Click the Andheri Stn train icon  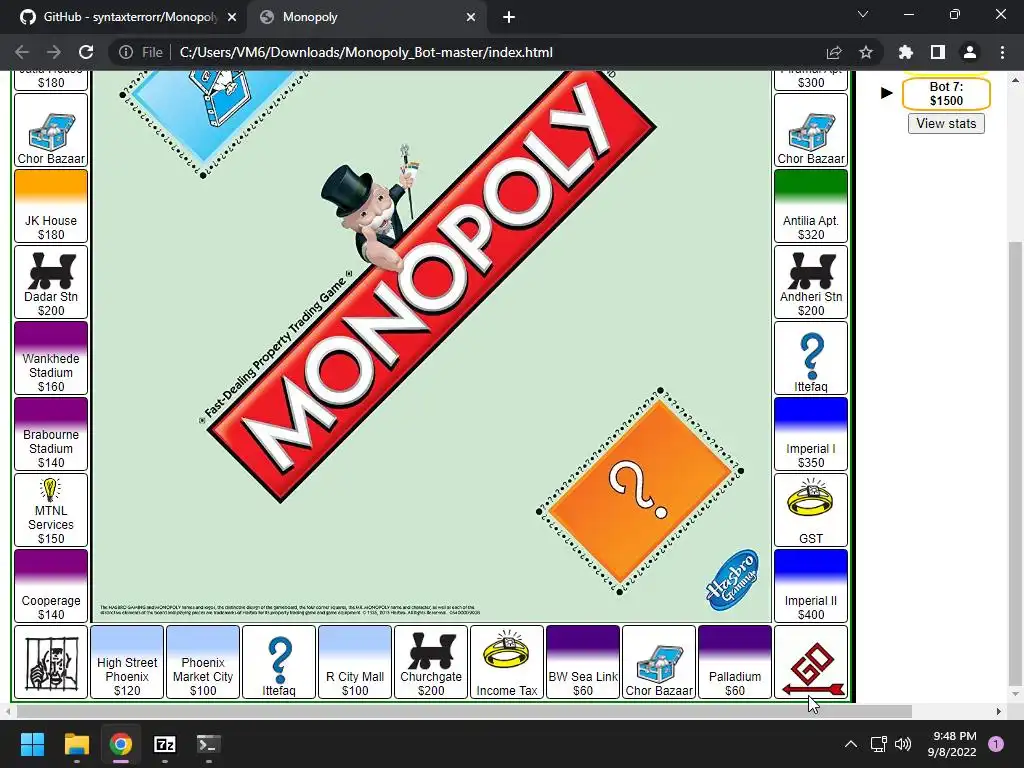(810, 270)
